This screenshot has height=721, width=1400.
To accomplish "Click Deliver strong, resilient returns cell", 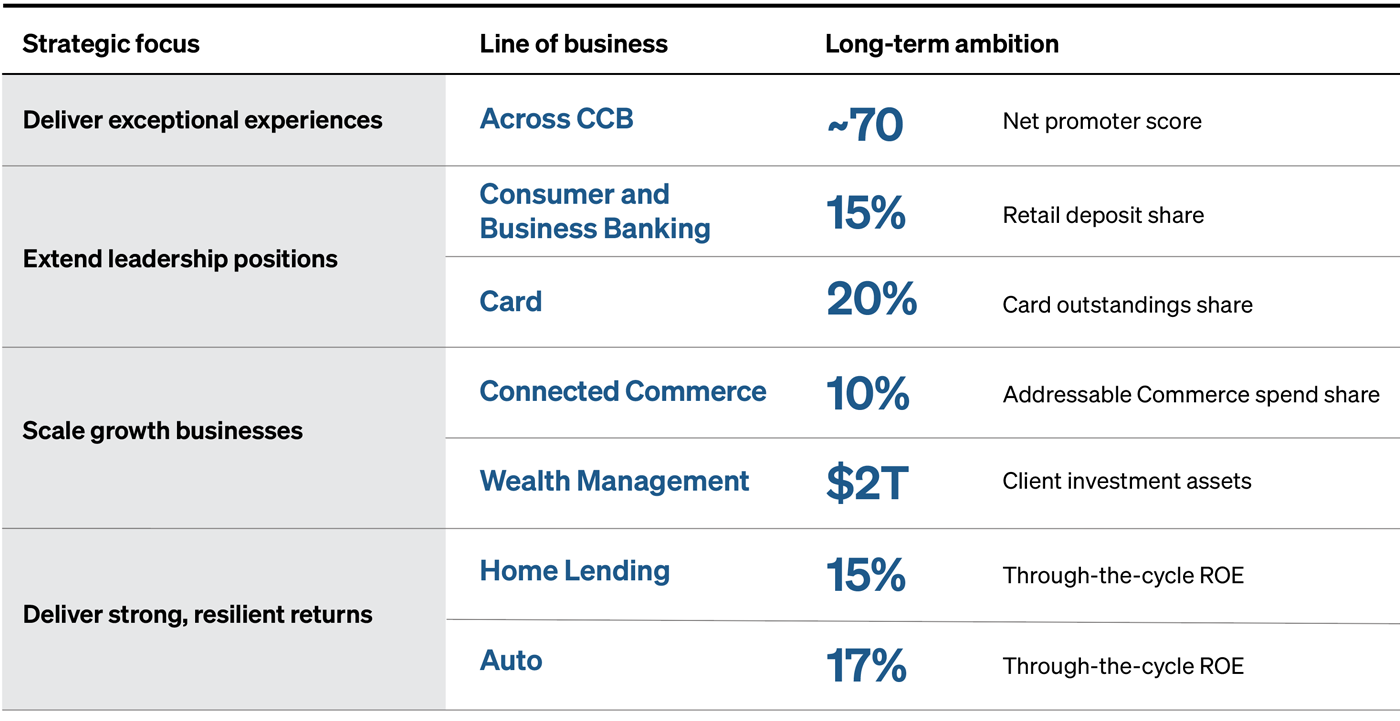I will 197,614.
